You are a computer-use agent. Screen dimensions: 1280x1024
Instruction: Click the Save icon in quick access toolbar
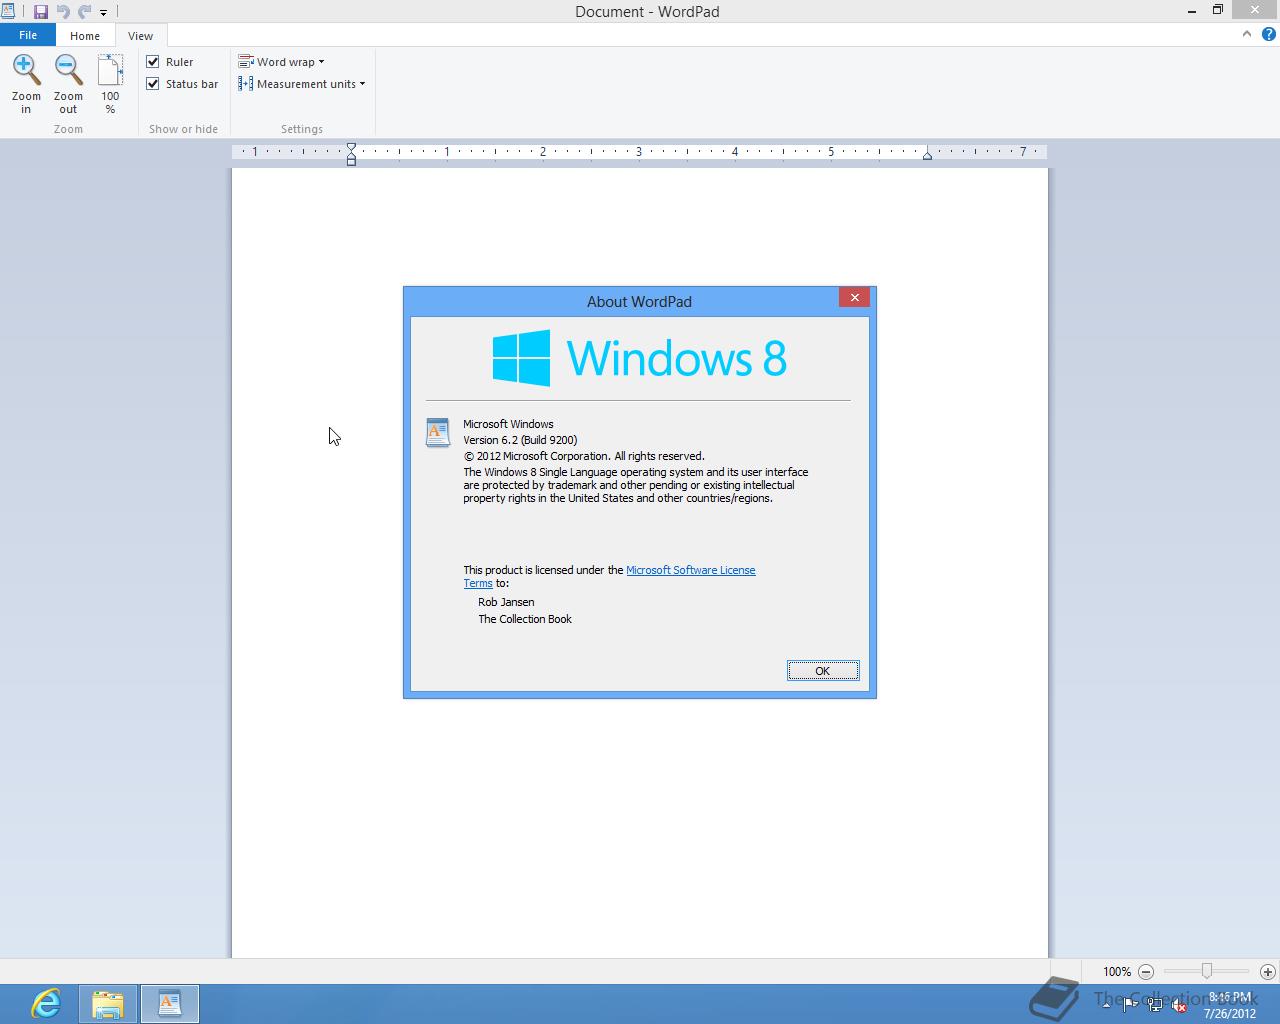41,12
